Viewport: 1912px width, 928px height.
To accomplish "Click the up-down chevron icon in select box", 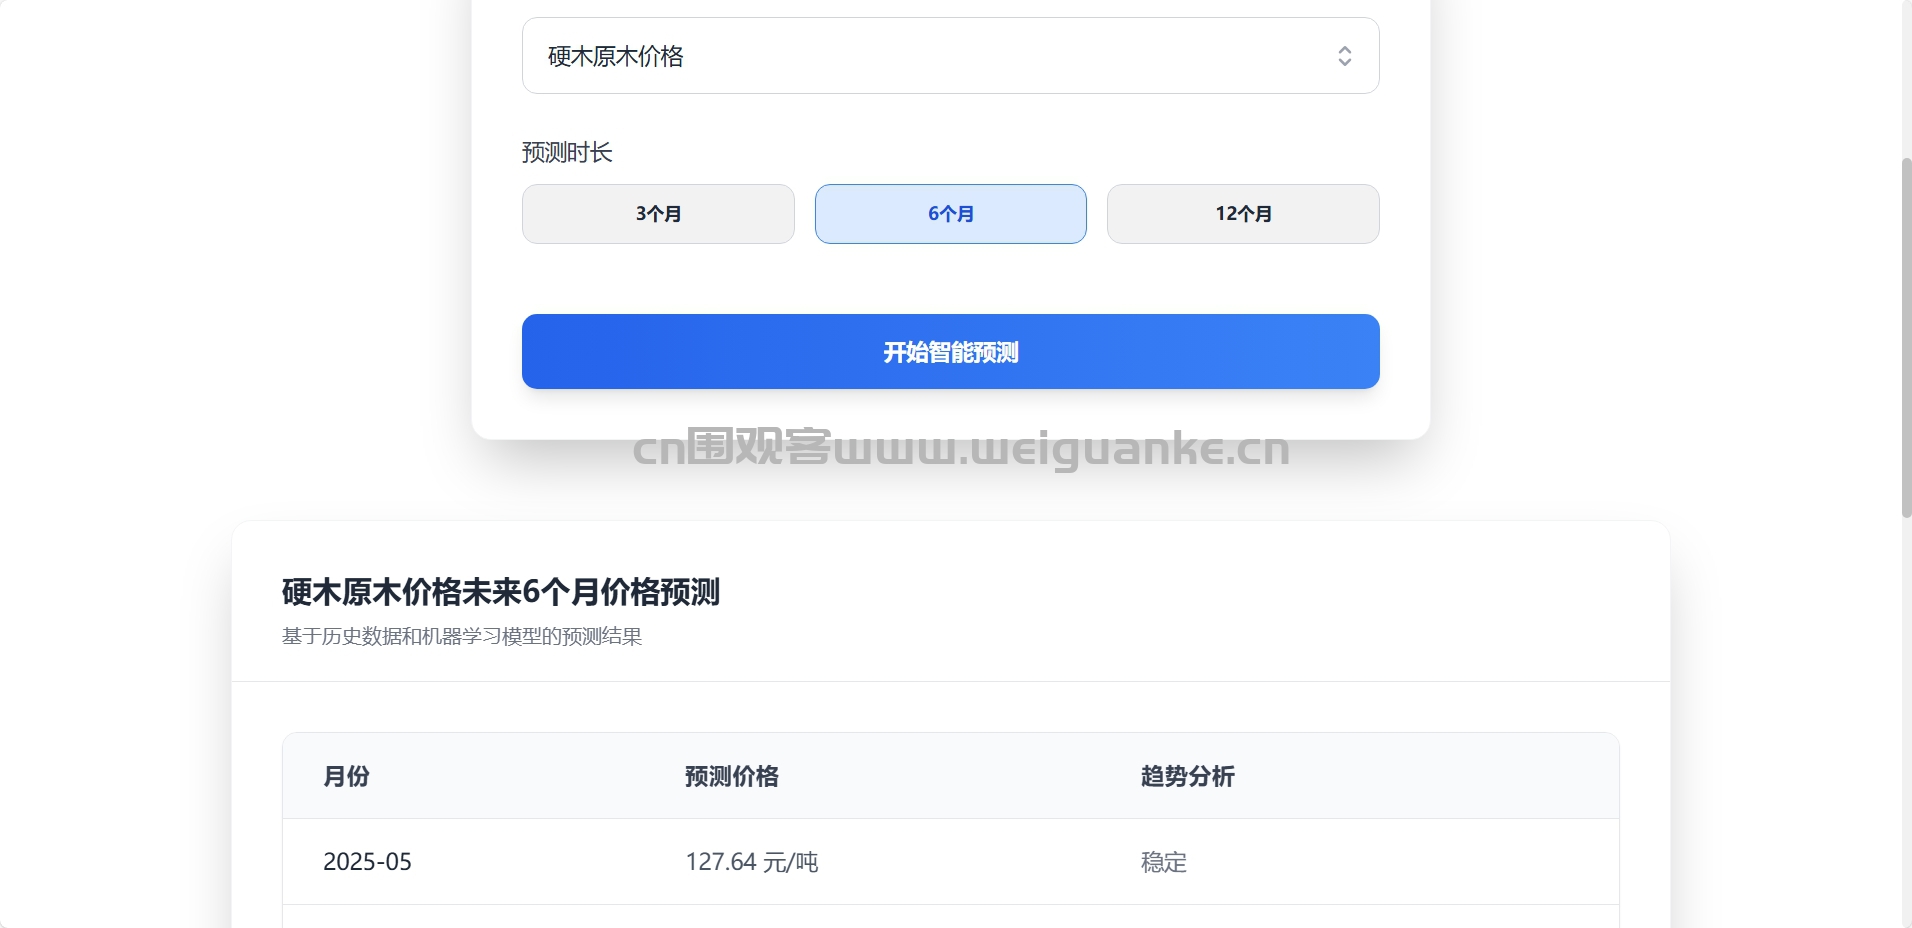I will pos(1345,56).
